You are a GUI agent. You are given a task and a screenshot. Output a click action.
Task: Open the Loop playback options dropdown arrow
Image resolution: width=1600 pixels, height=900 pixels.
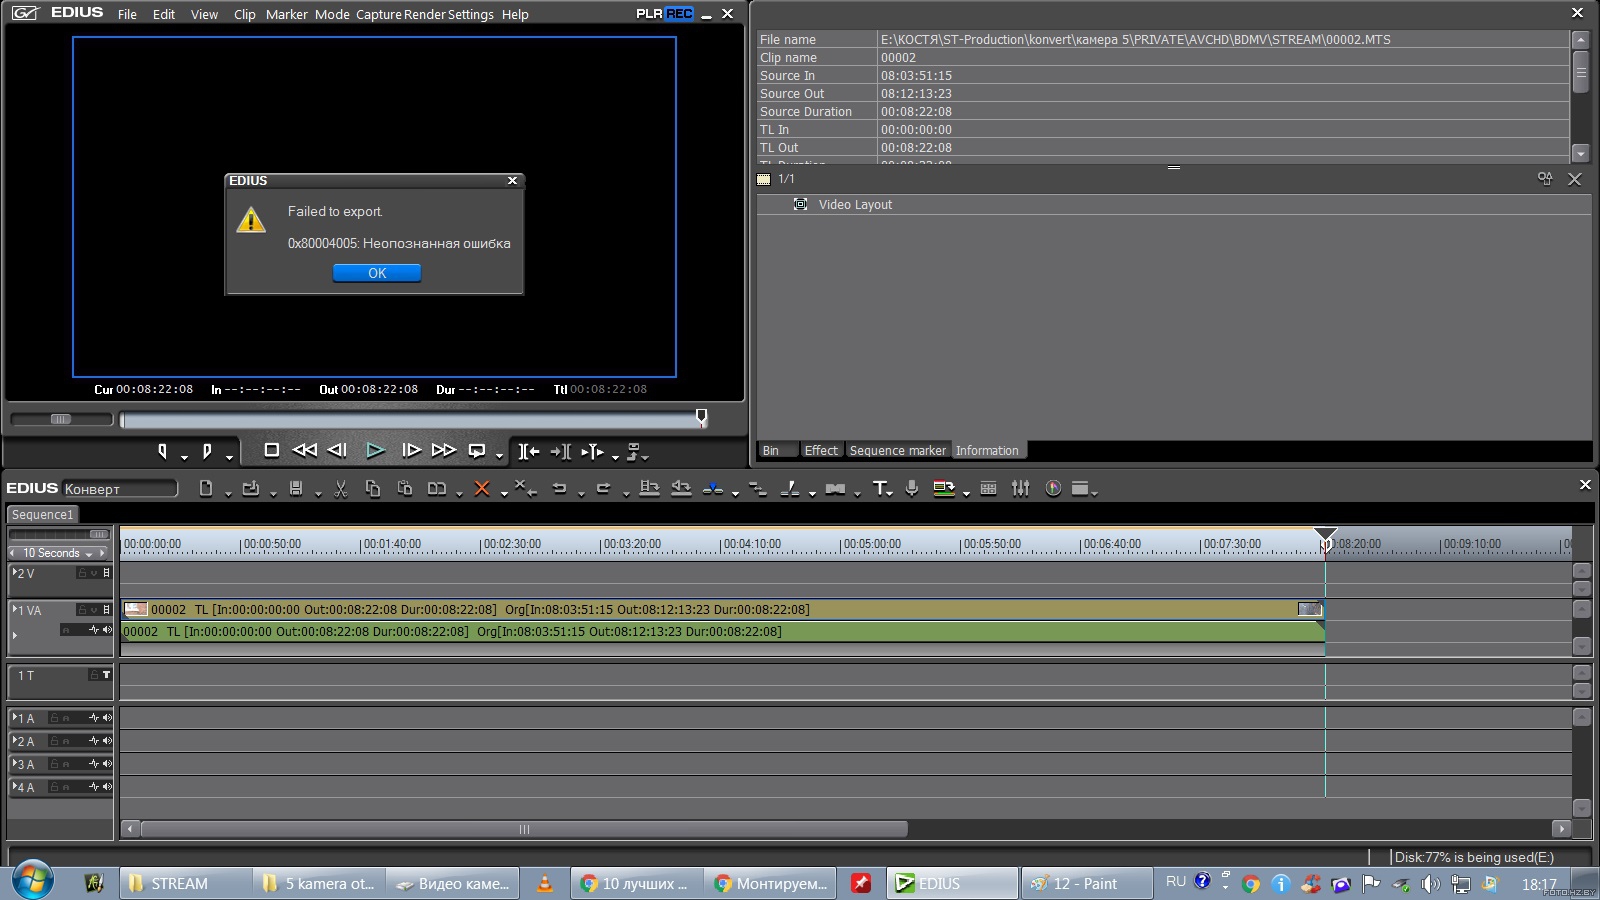pyautogui.click(x=499, y=456)
